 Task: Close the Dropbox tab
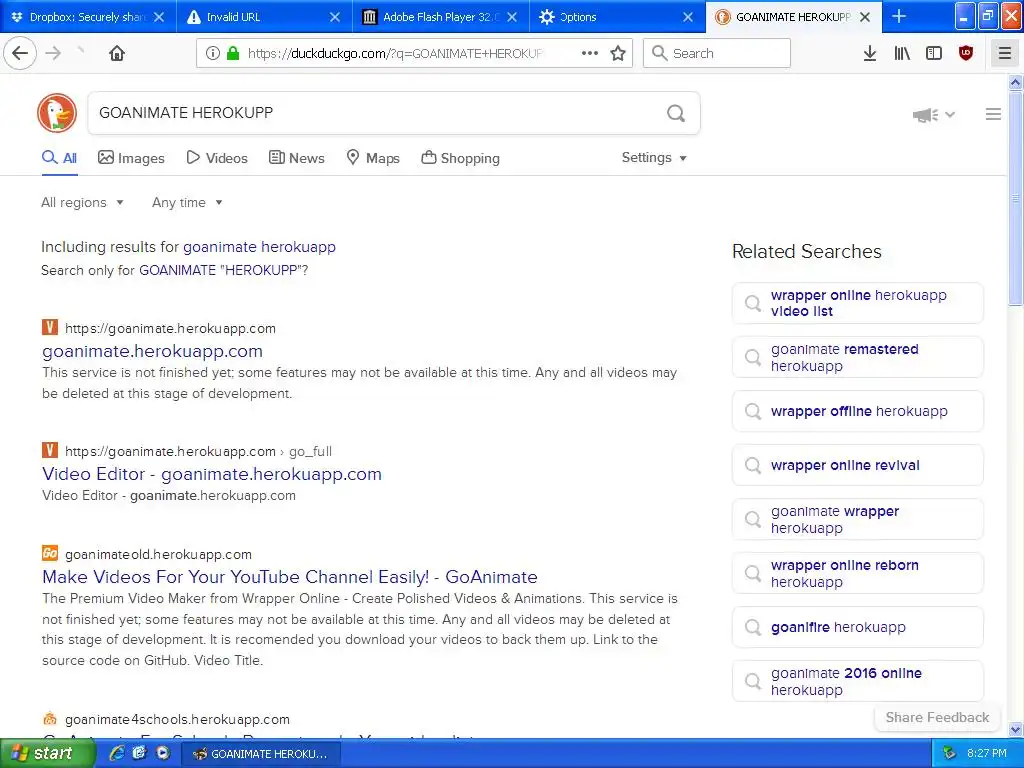coord(159,17)
